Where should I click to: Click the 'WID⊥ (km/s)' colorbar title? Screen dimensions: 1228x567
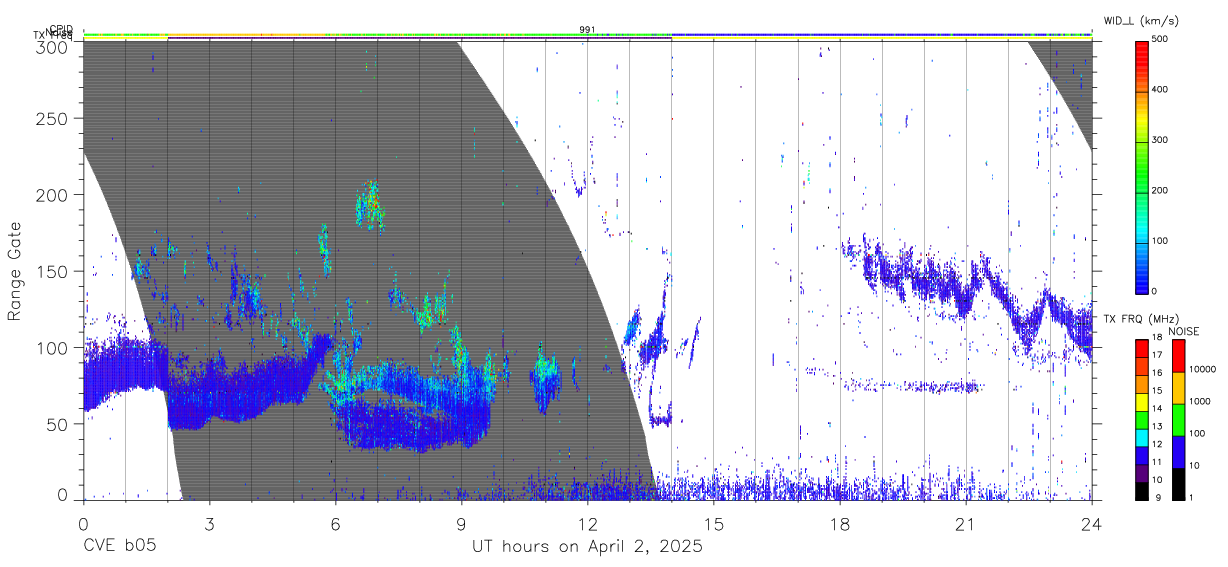coord(1142,23)
